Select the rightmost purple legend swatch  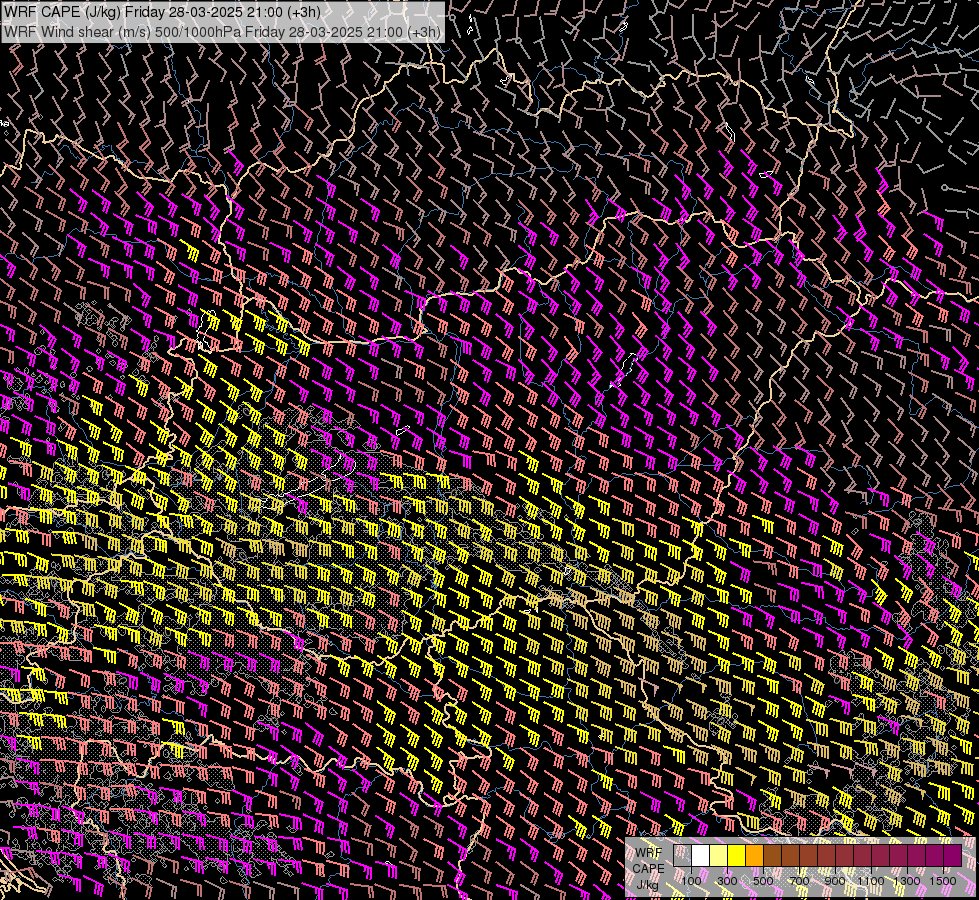click(952, 855)
